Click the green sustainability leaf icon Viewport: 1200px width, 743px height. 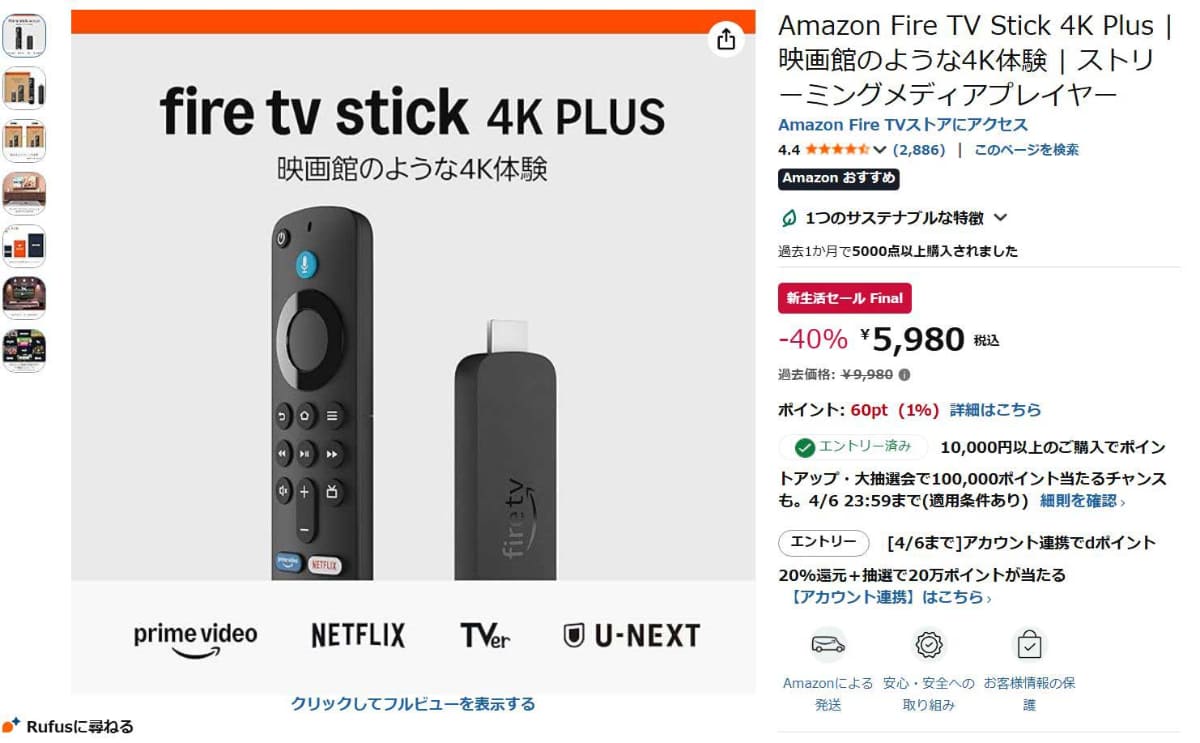coord(788,218)
